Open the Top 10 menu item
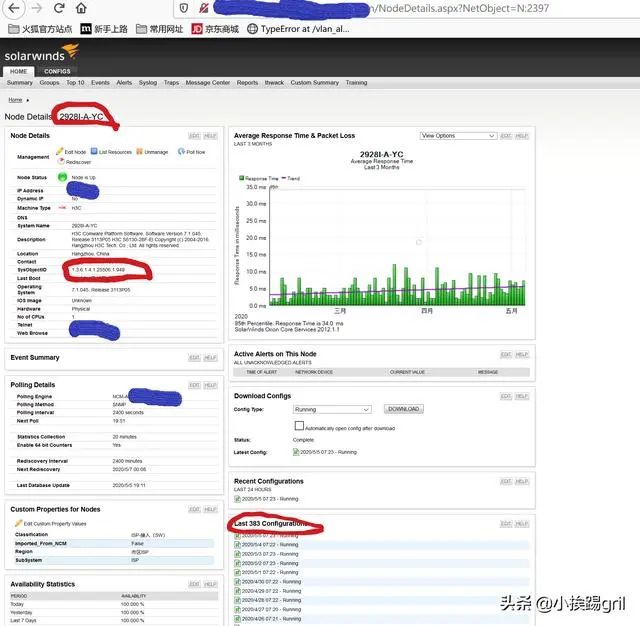 click(75, 83)
